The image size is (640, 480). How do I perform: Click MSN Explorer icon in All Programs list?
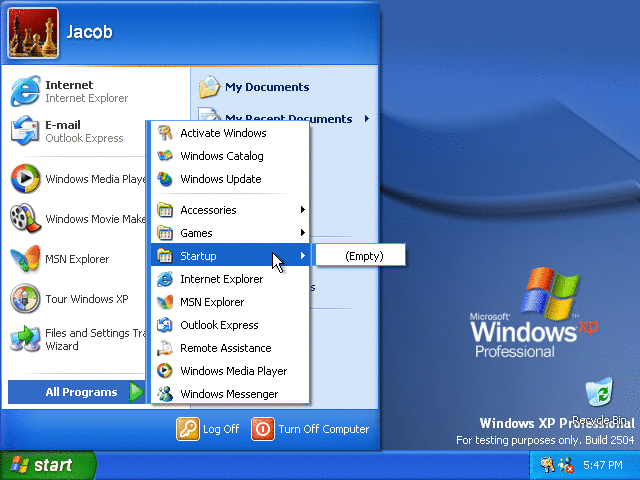tap(165, 302)
